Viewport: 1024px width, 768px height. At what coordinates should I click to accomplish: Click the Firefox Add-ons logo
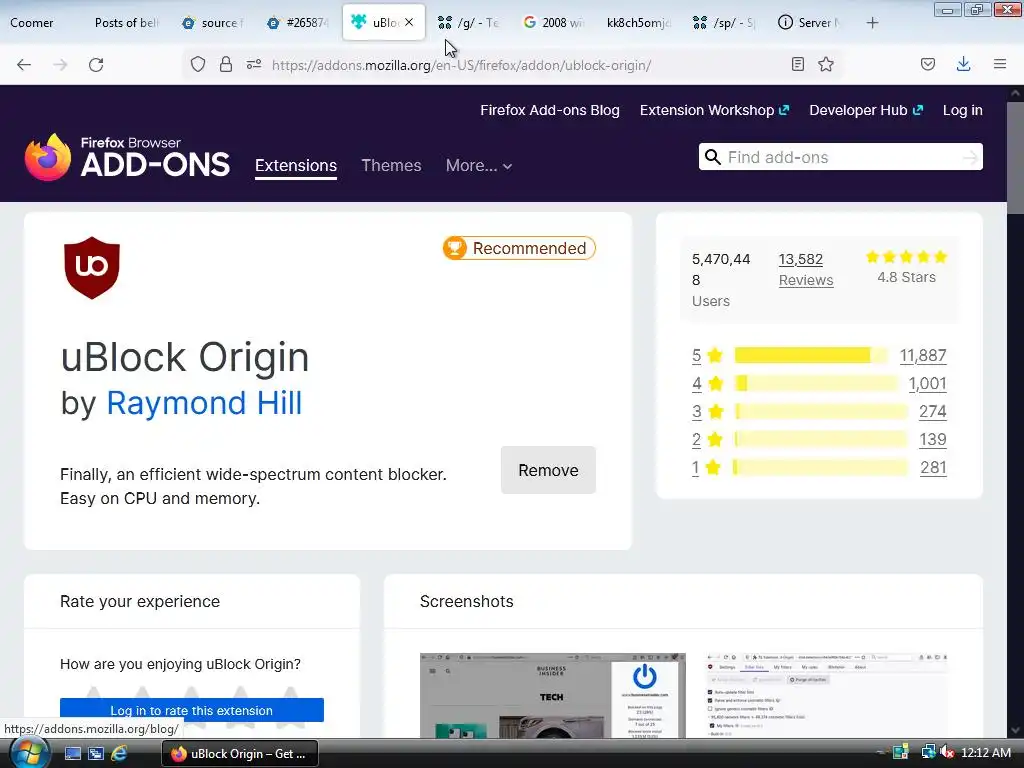[127, 157]
